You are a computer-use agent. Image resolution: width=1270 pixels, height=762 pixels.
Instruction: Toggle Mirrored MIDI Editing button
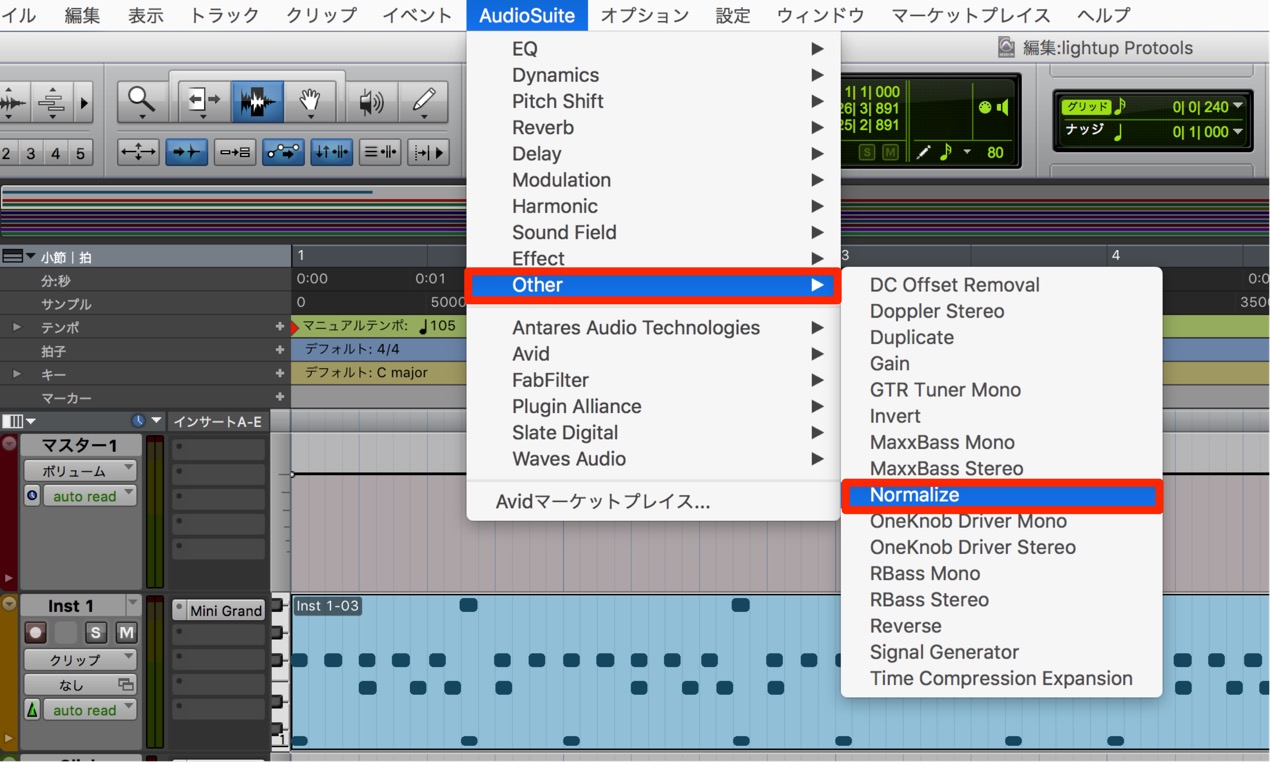click(x=235, y=152)
